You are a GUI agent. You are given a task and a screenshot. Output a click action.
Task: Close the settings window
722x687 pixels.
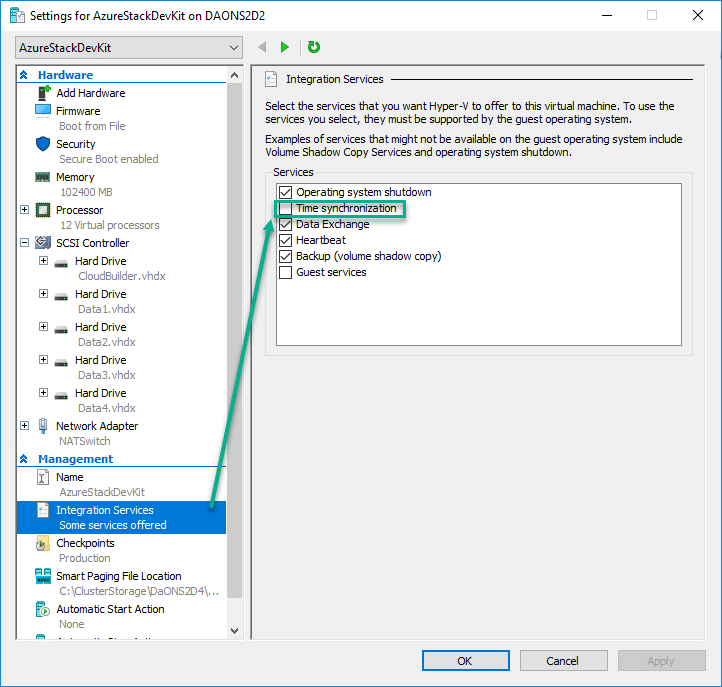pos(698,15)
